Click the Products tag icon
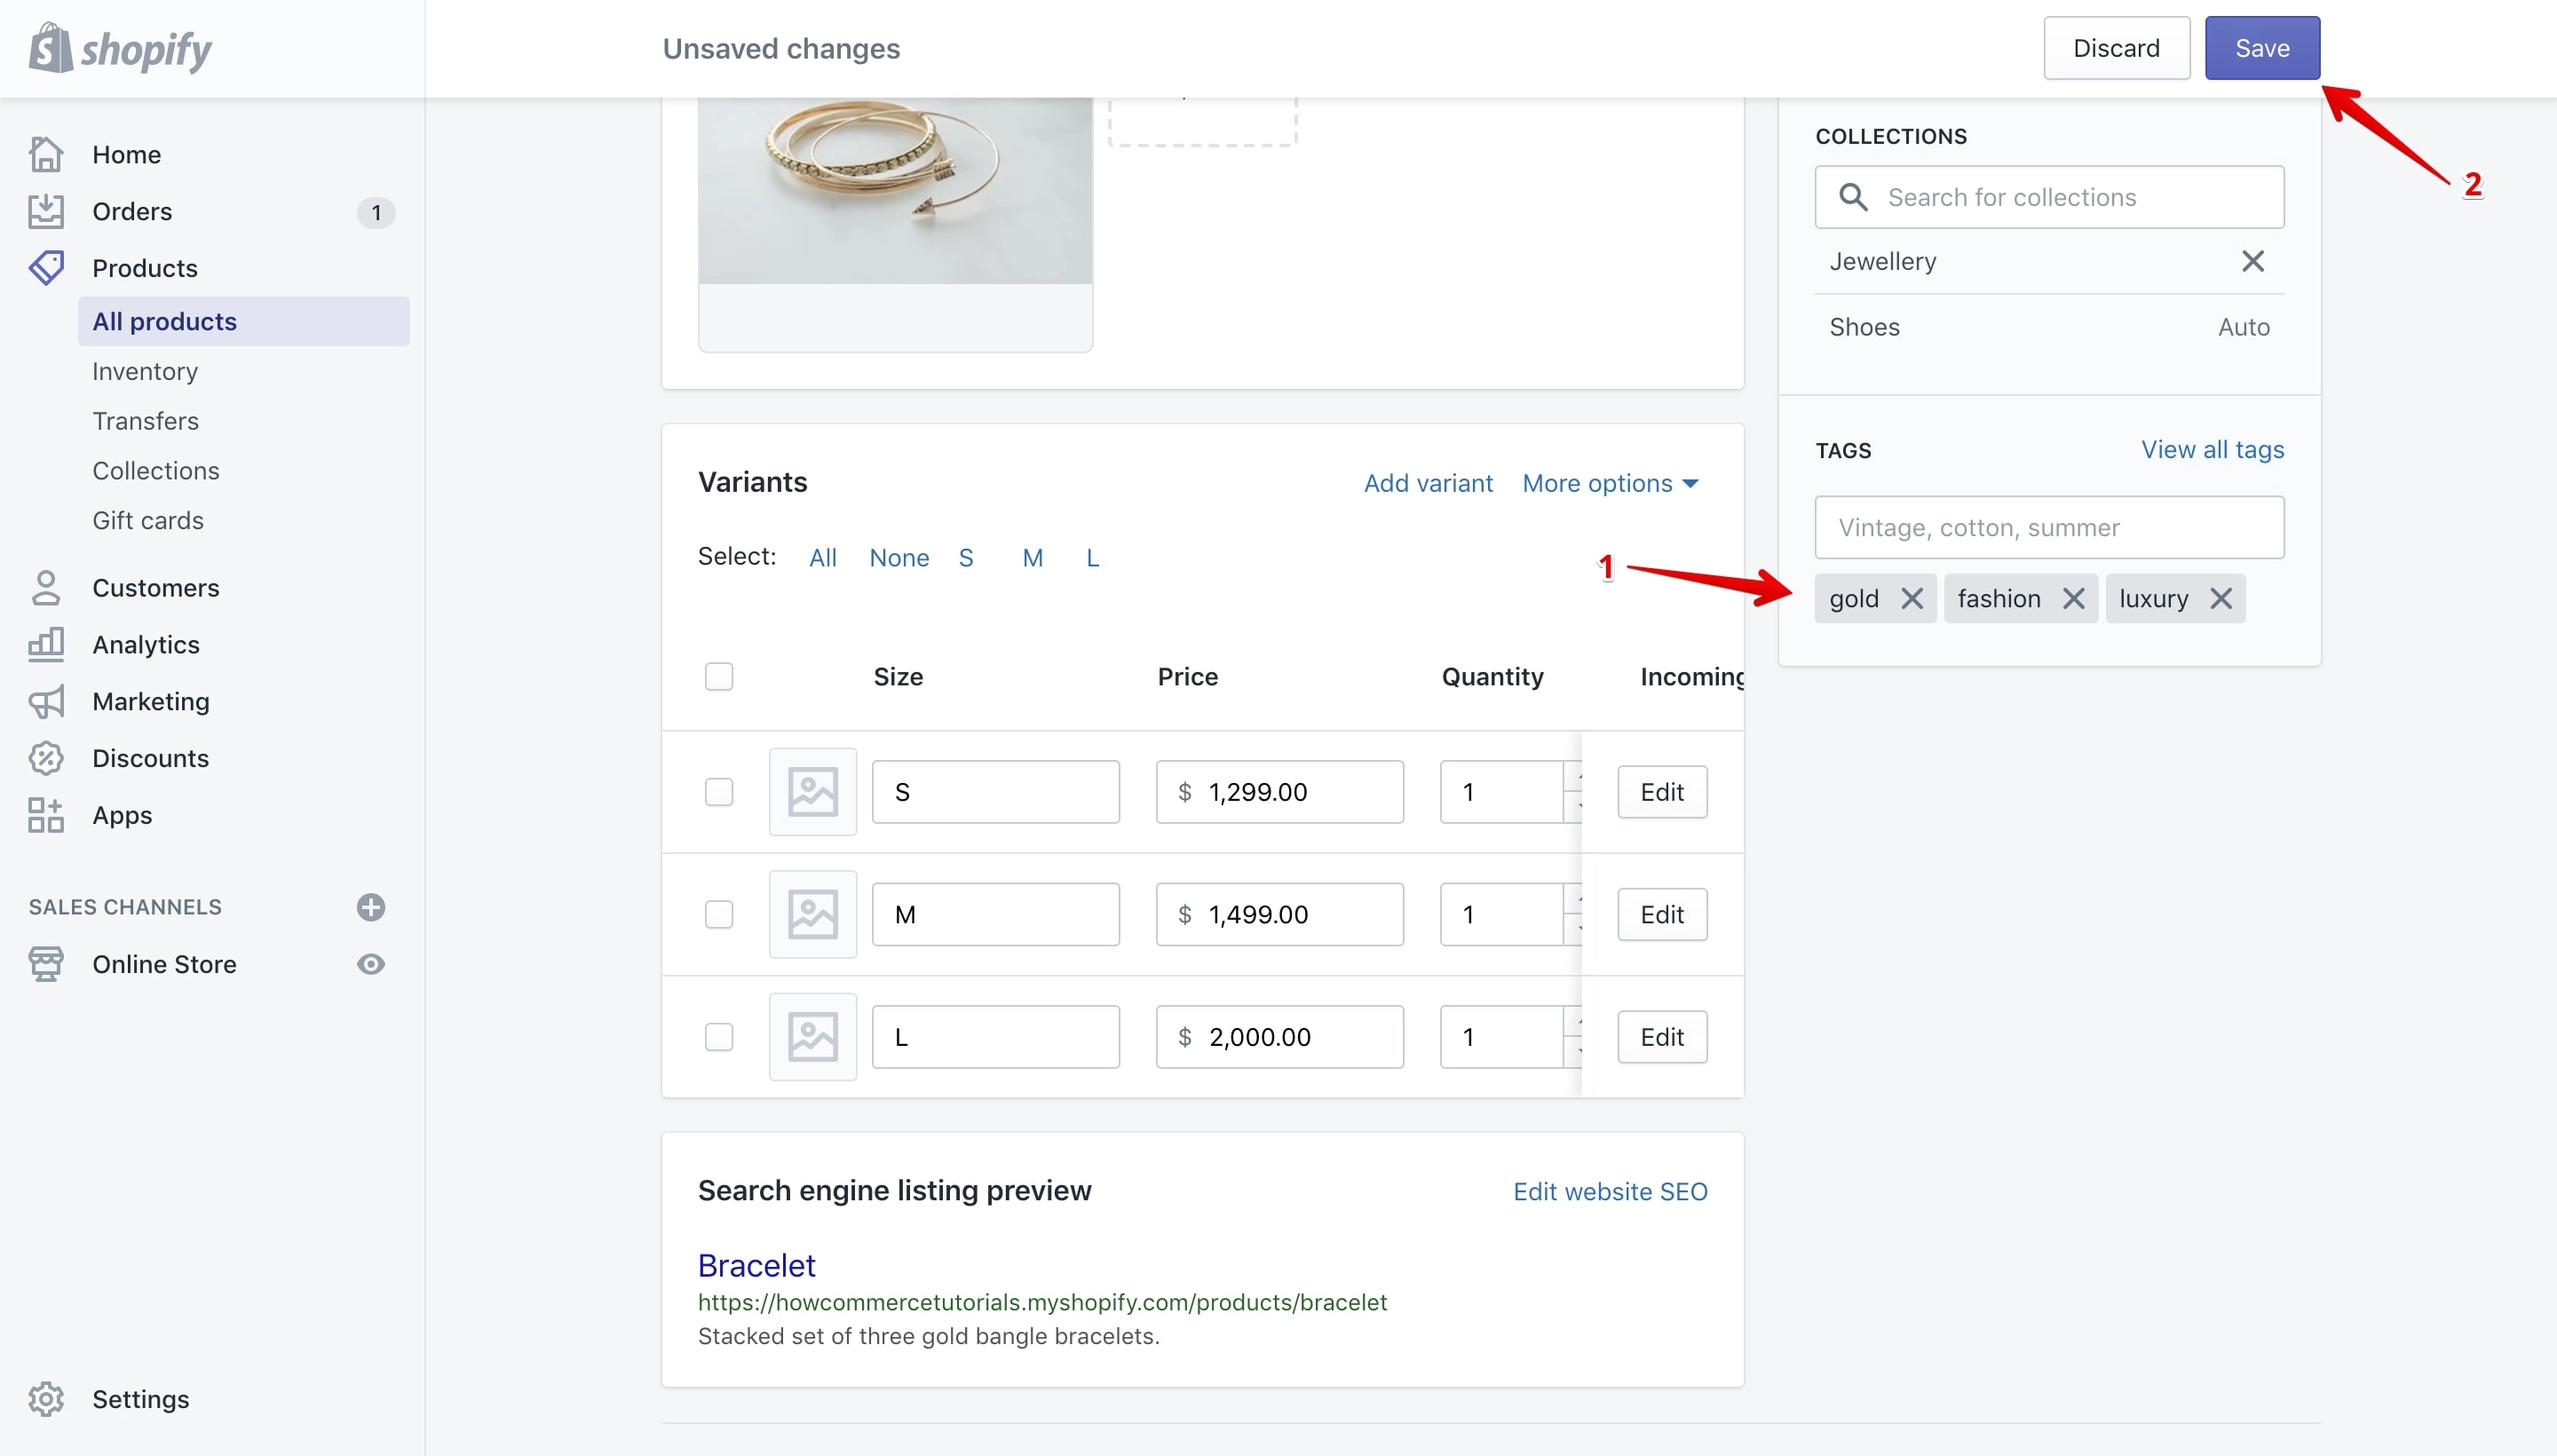2557x1456 pixels. coord(46,268)
